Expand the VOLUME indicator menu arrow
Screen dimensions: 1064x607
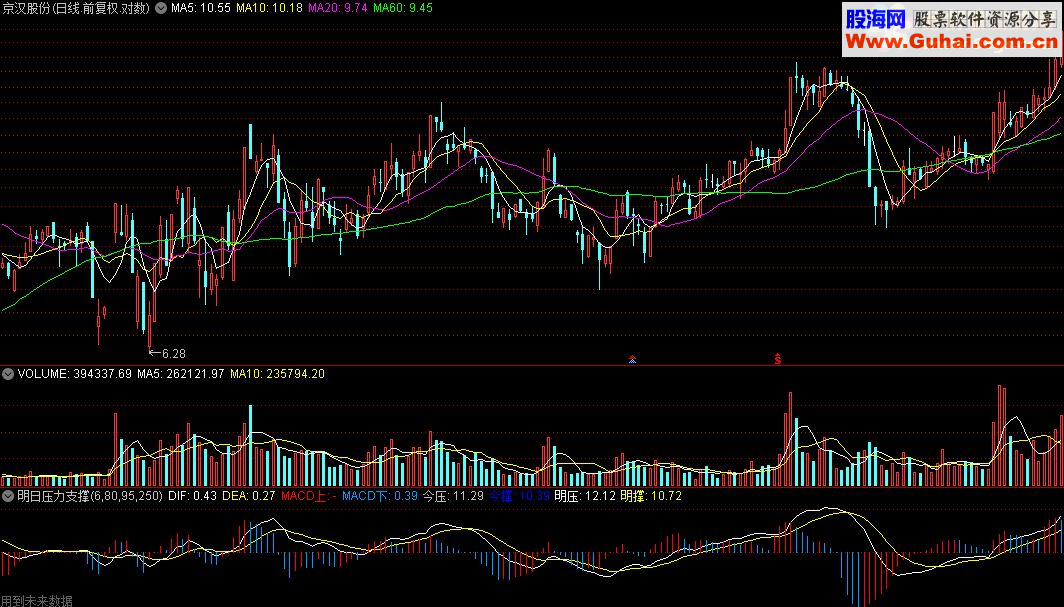(x=8, y=374)
